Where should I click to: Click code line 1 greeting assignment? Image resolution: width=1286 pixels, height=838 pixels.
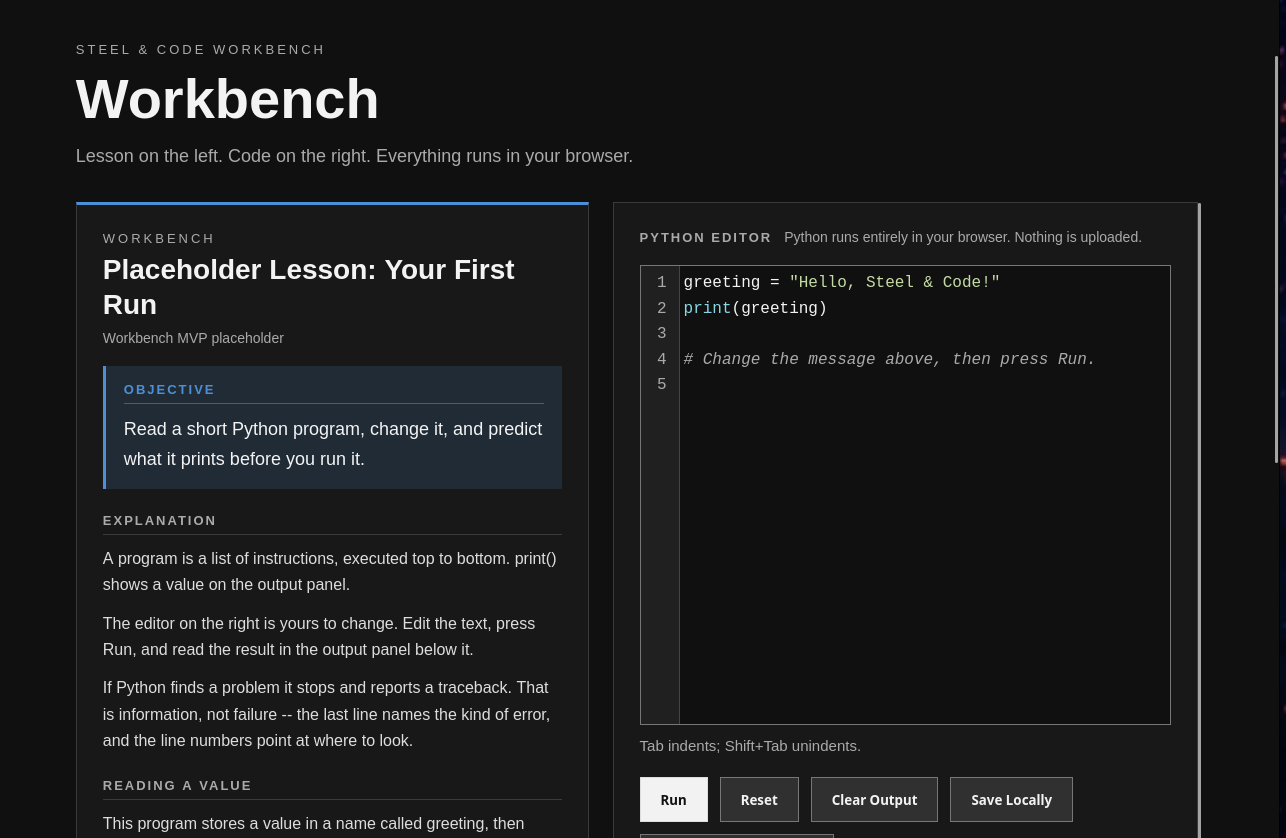(x=841, y=283)
